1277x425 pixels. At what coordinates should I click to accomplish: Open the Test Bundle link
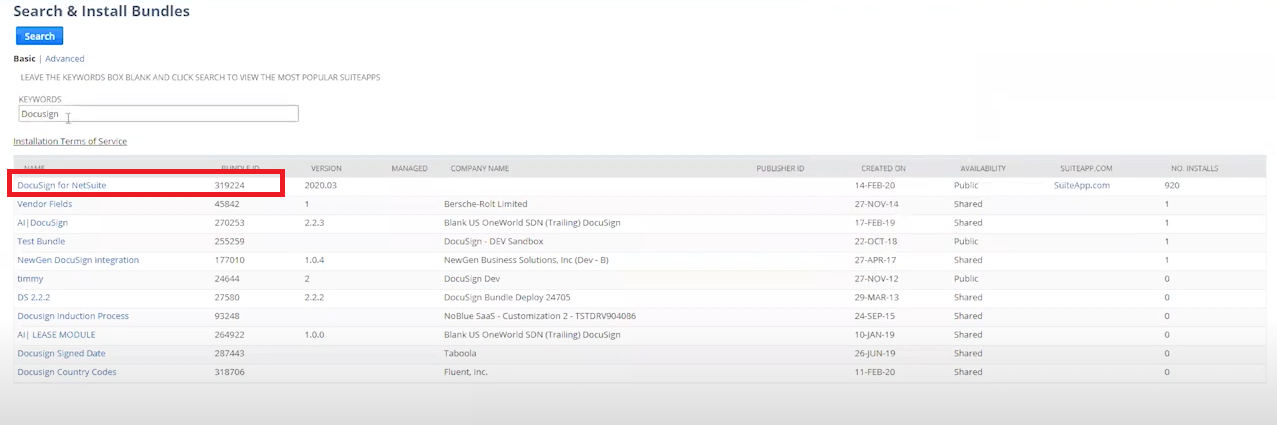click(x=41, y=241)
